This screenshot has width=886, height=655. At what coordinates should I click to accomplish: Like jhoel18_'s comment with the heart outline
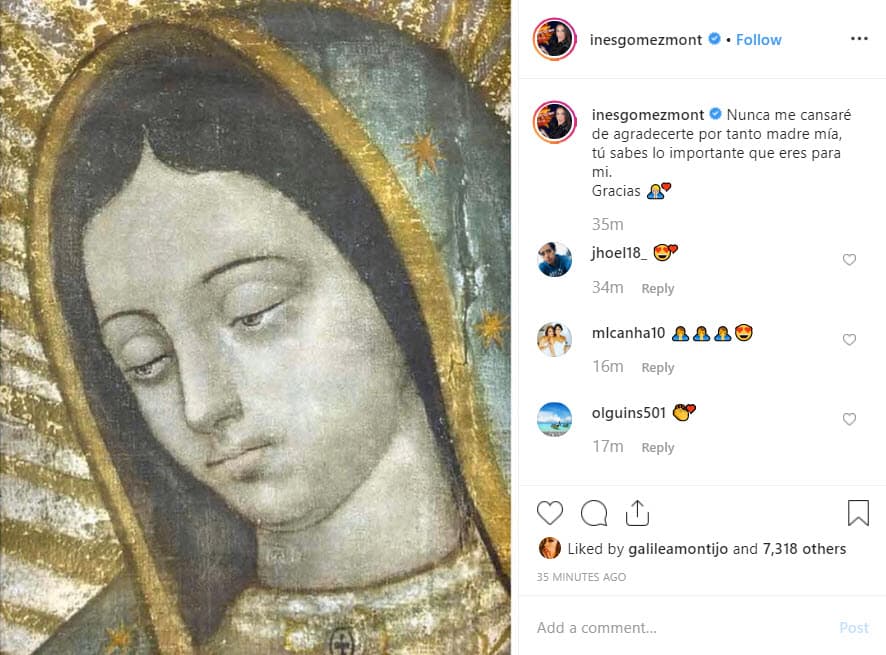pos(849,259)
